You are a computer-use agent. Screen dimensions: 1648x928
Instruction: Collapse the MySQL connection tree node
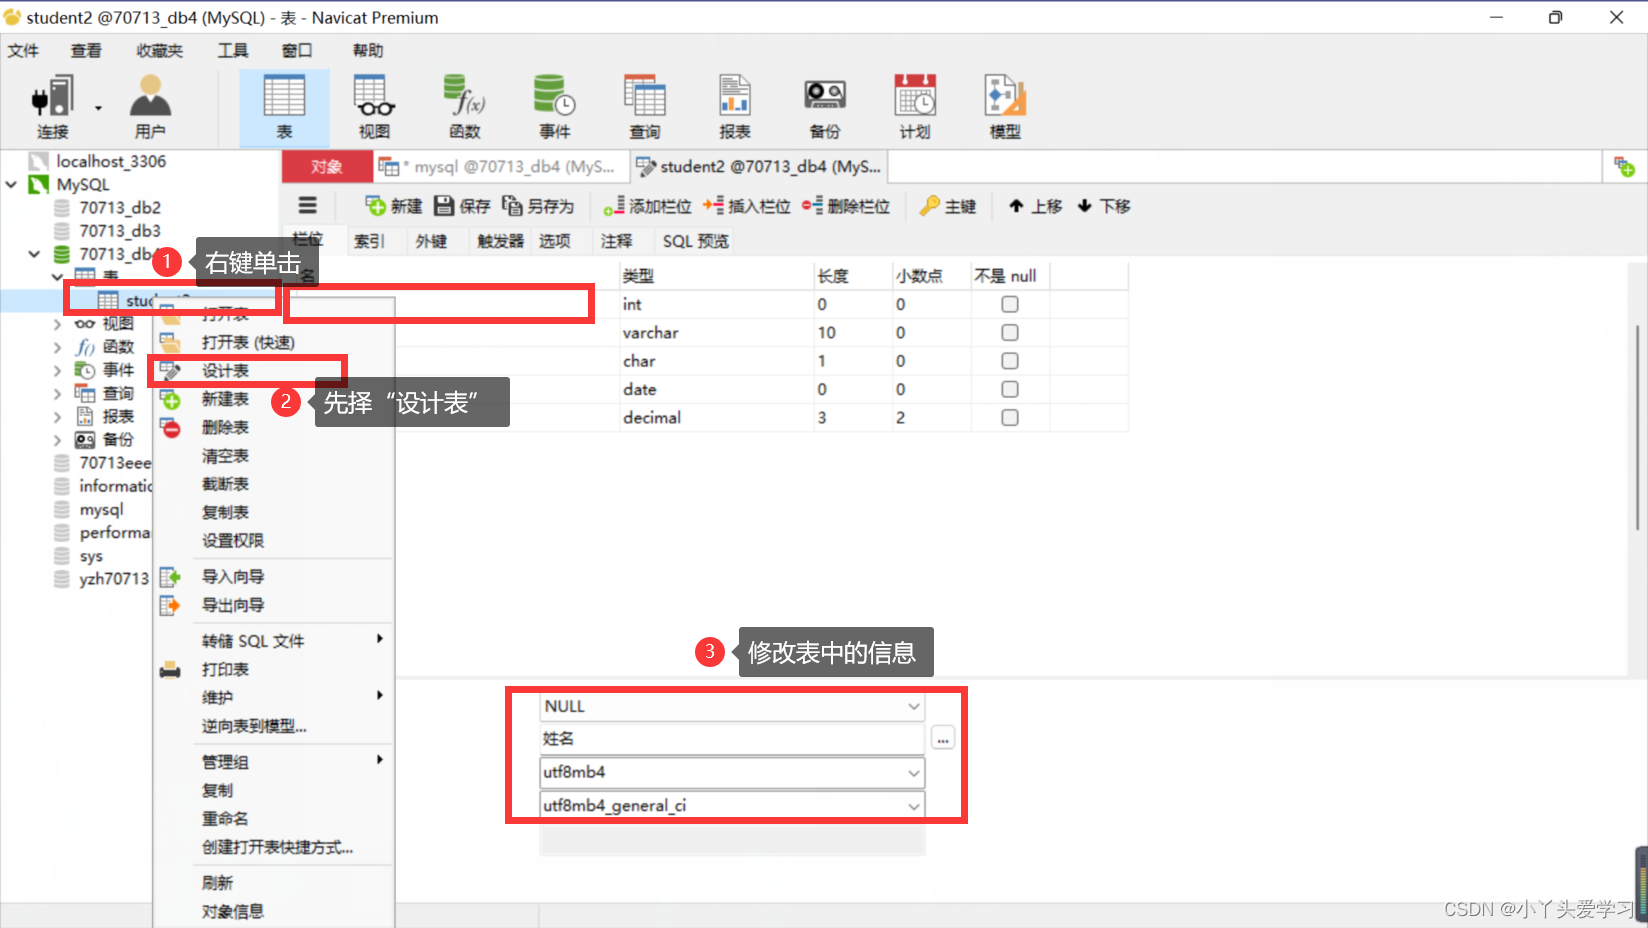pyautogui.click(x=12, y=185)
